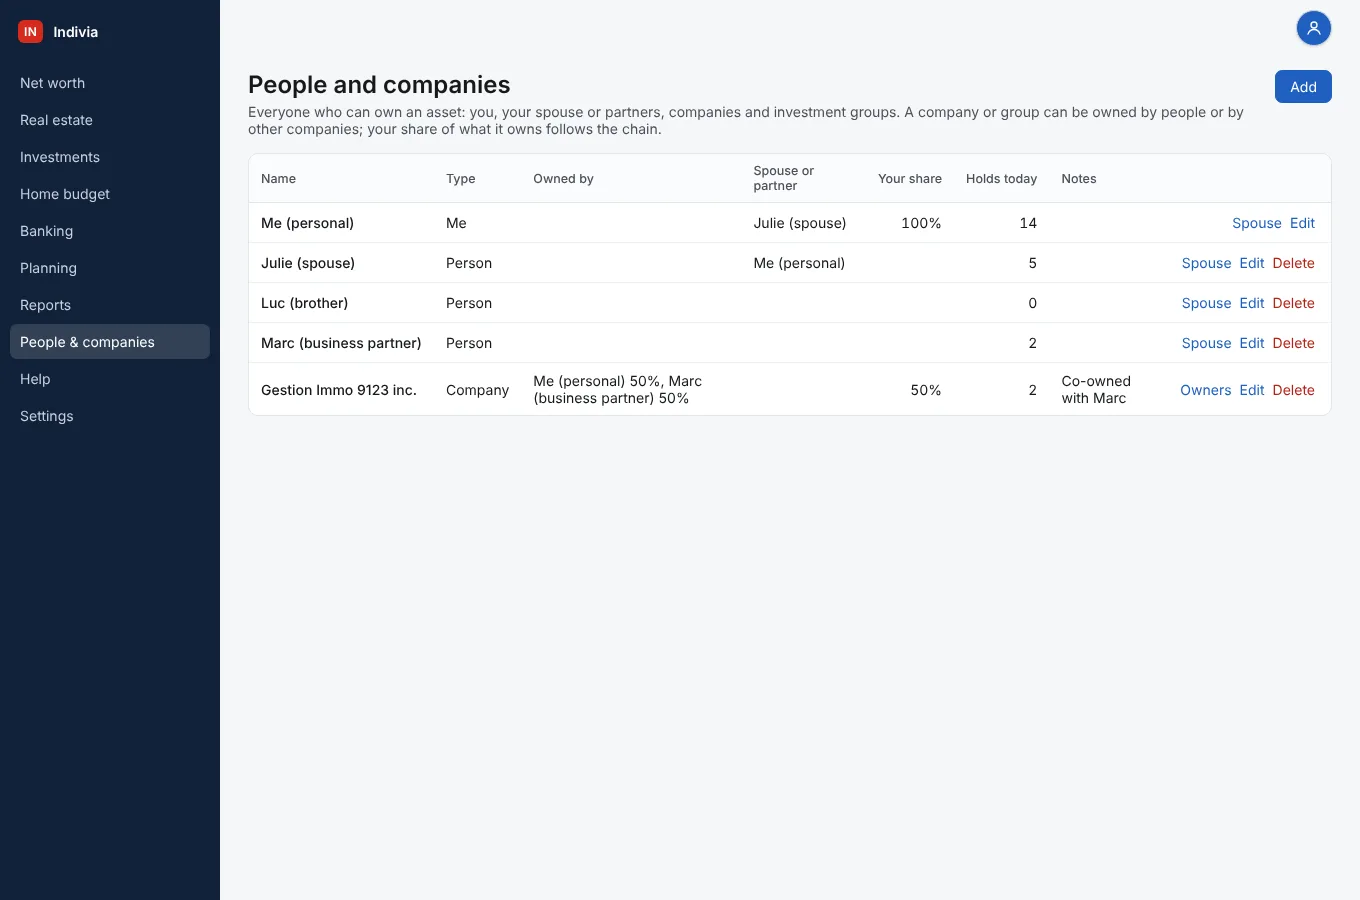Click the Indivia IN logo badge
Screen dimensions: 1360x900
30,32
